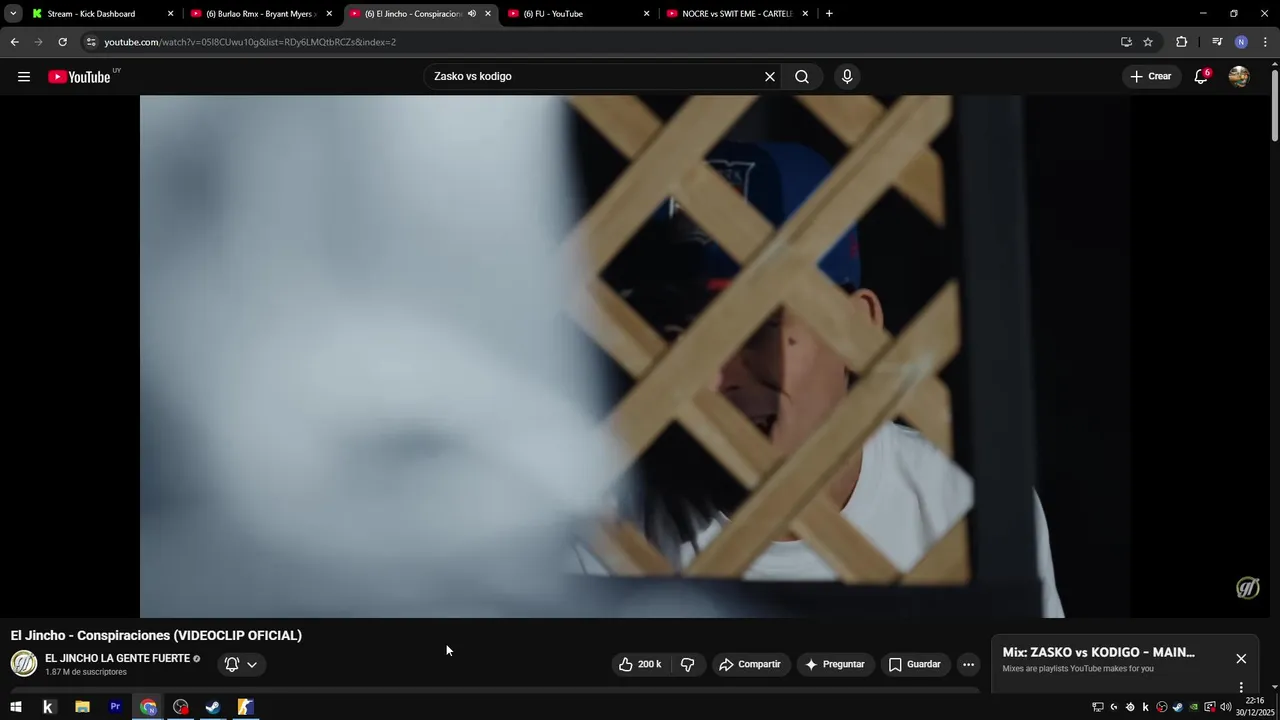Open Chrome three-dot menu

1266,42
